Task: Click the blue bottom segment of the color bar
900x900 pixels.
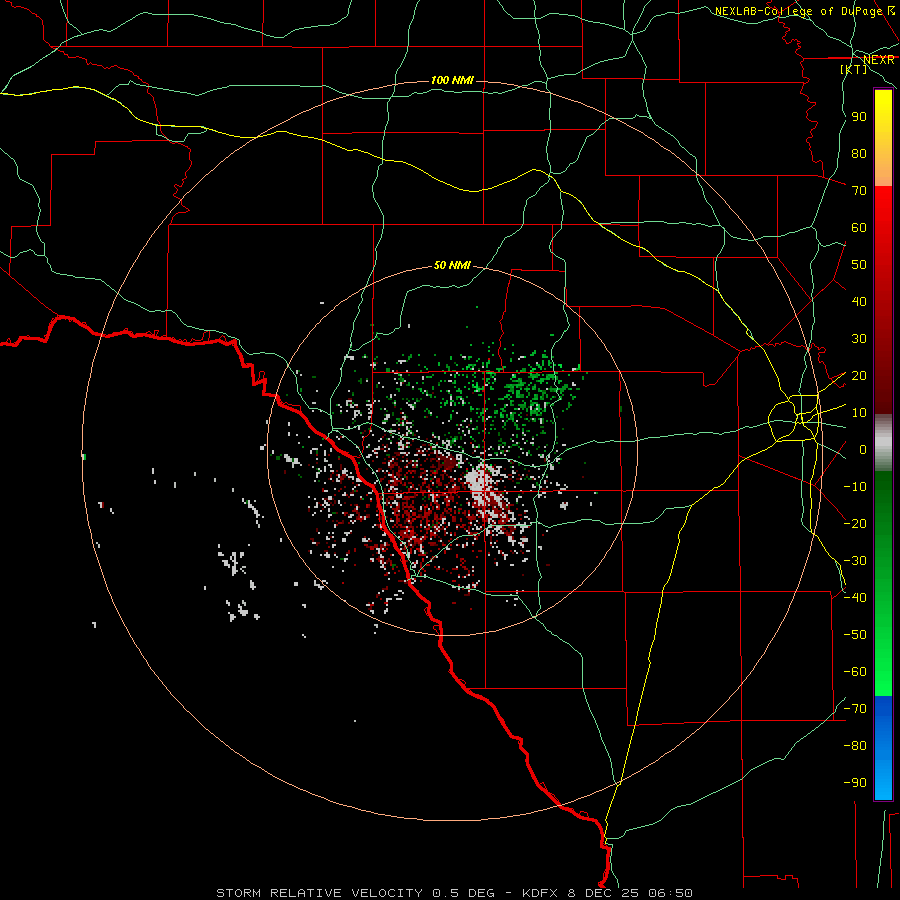Action: [x=883, y=748]
